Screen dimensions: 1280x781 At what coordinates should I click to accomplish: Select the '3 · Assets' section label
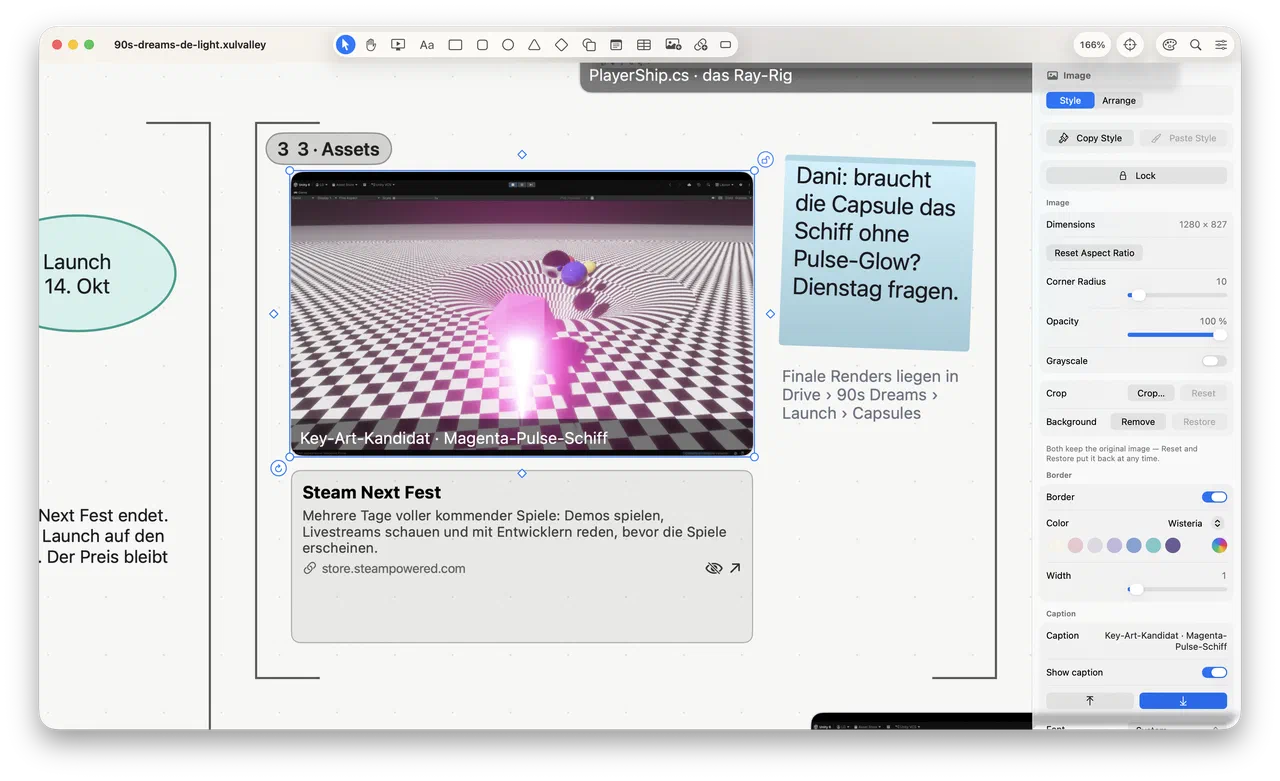pos(328,149)
